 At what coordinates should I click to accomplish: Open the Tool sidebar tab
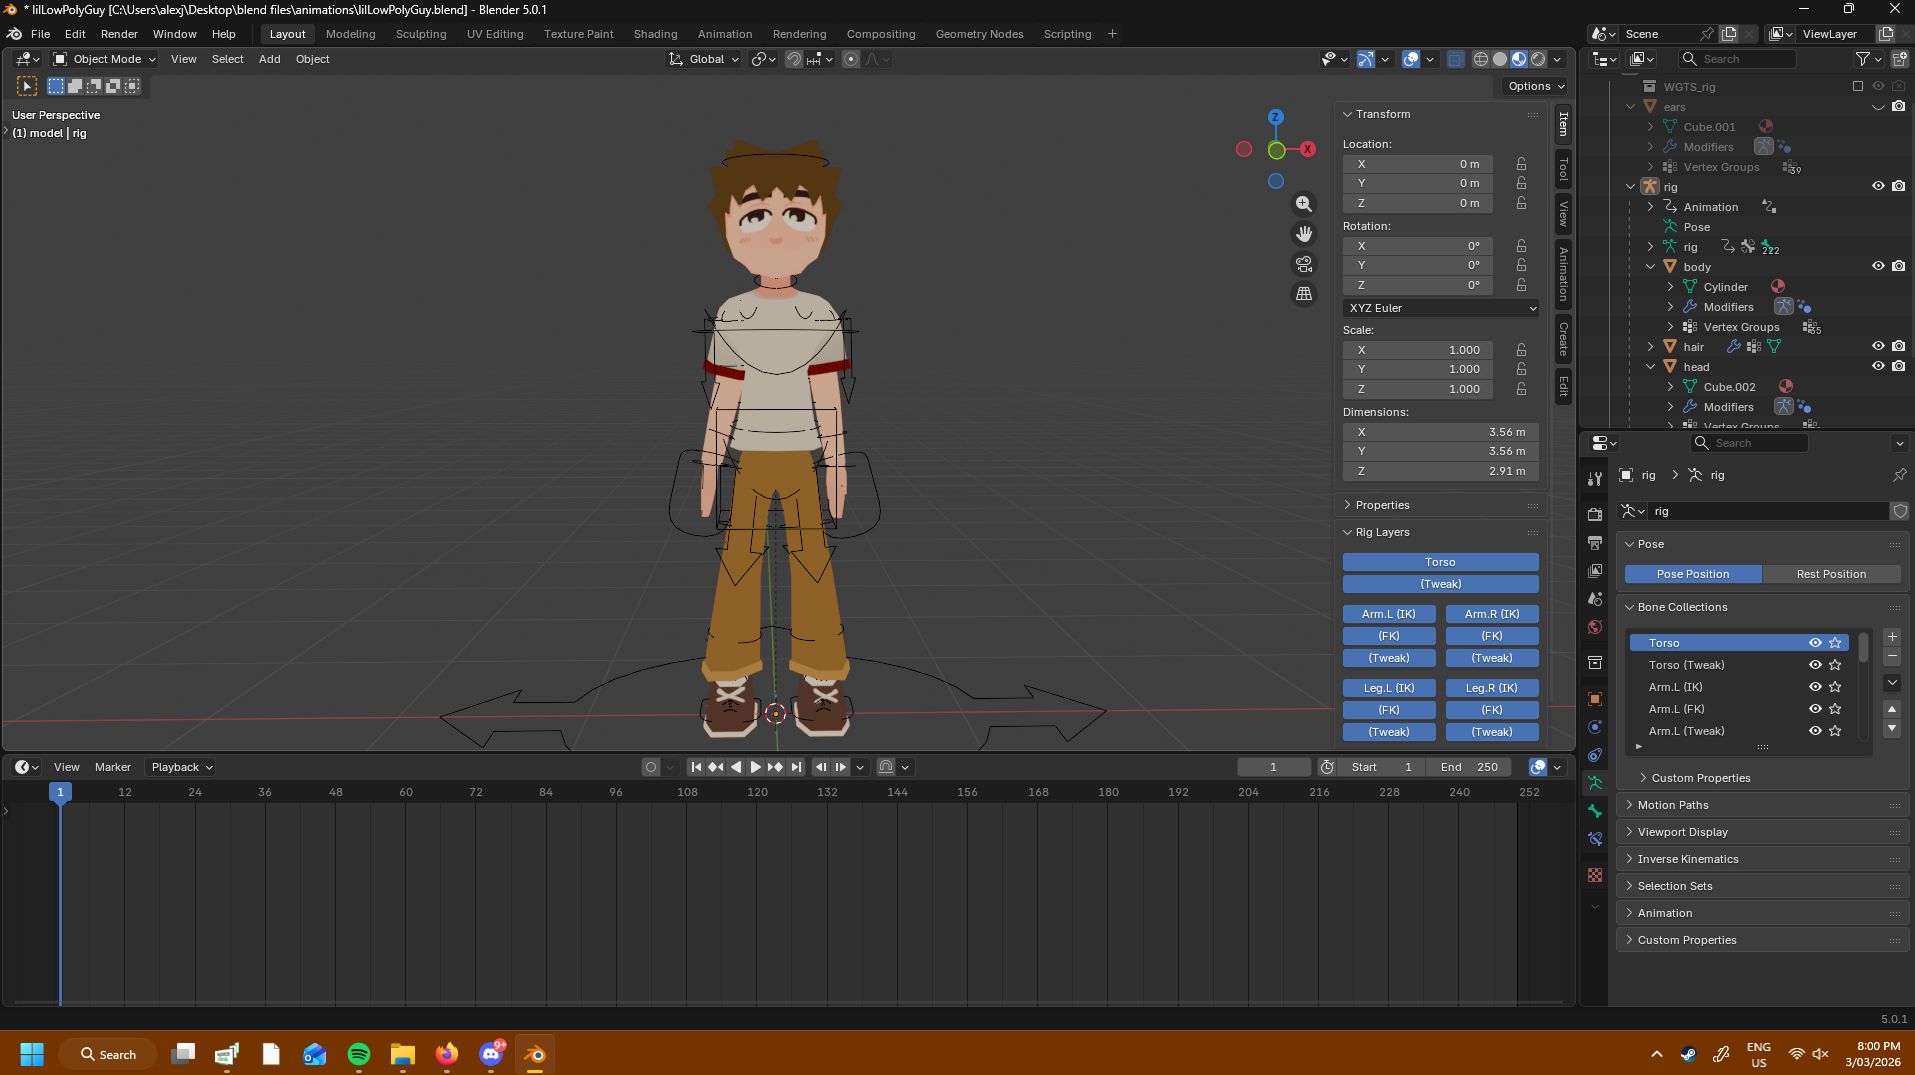tap(1563, 168)
